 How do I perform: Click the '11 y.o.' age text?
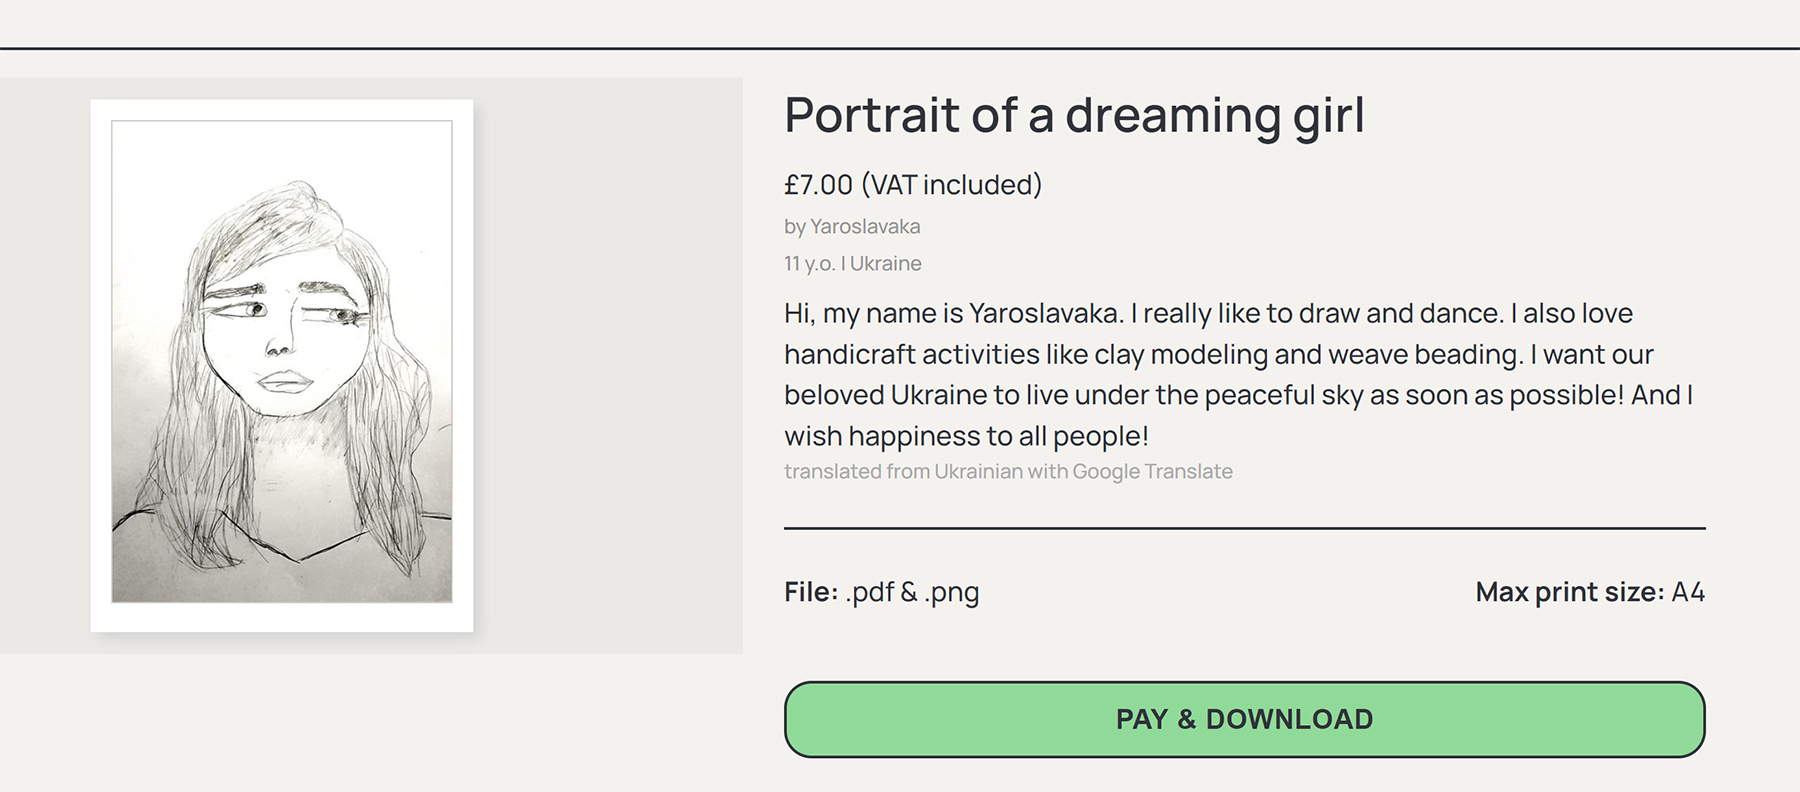(808, 264)
